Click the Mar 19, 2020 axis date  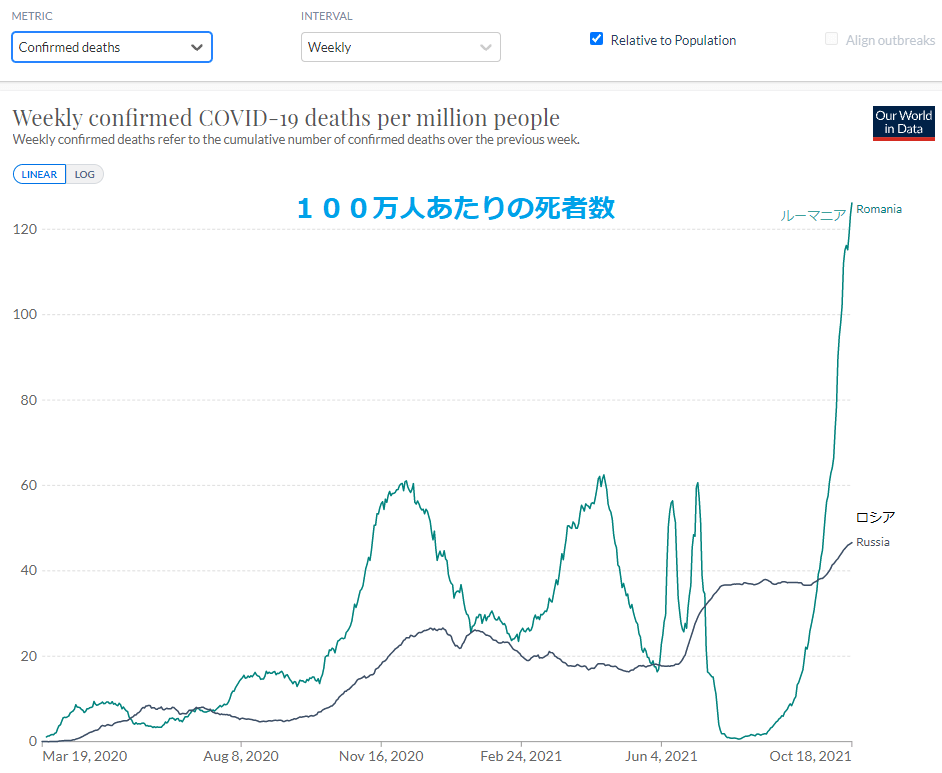pyautogui.click(x=85, y=756)
